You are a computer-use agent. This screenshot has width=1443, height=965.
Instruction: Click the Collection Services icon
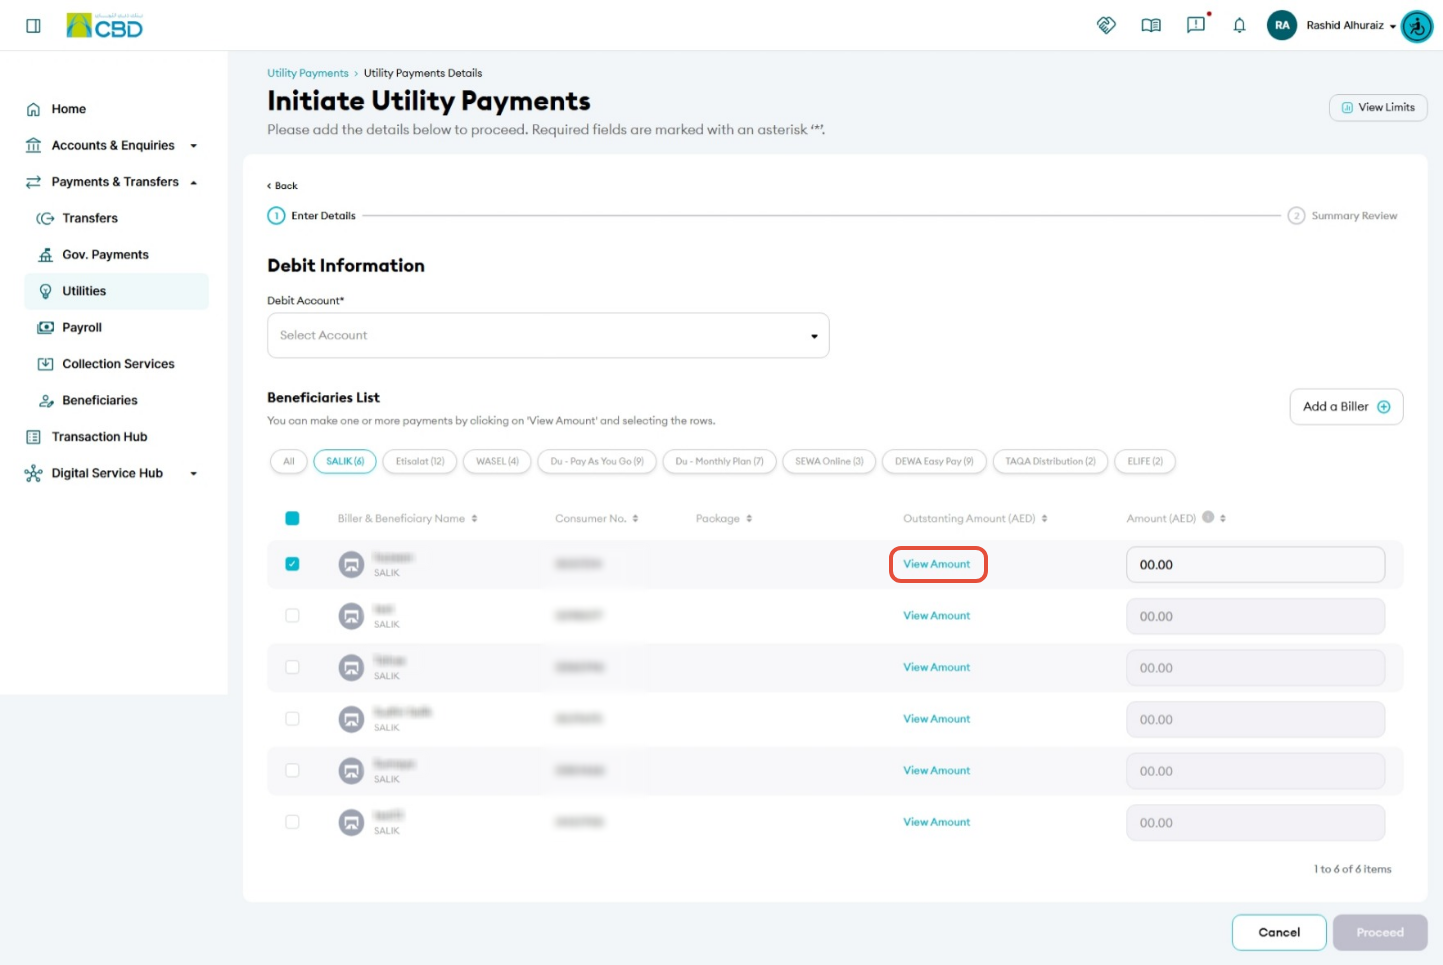click(45, 364)
